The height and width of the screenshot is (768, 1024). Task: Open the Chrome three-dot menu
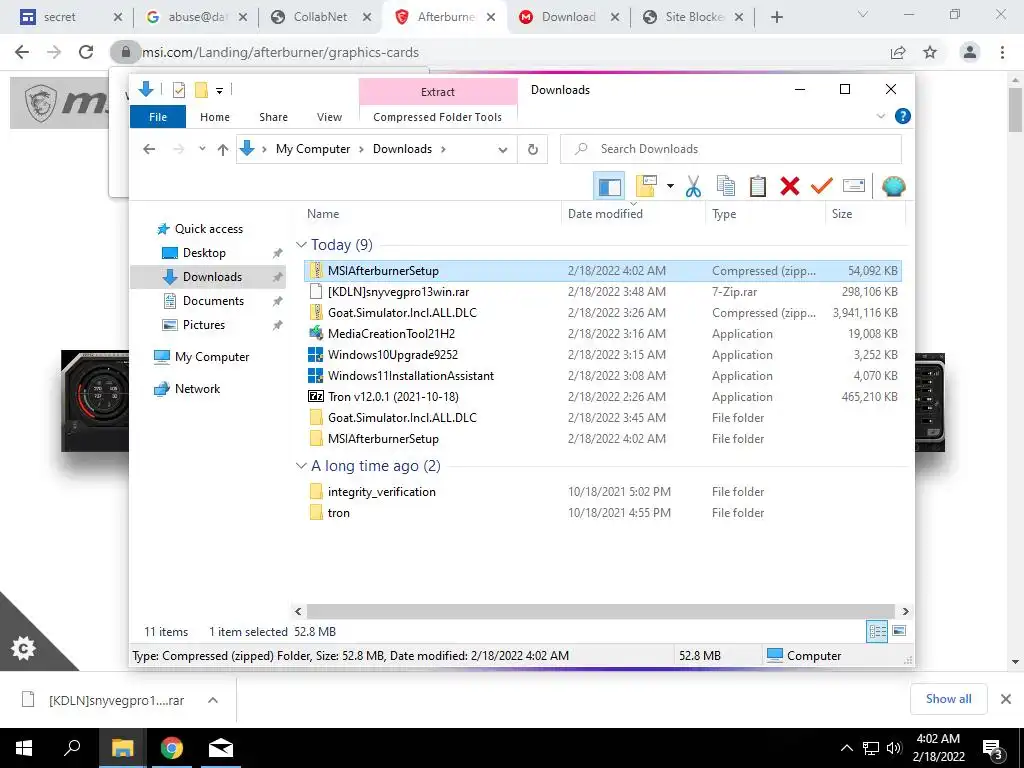[1002, 52]
